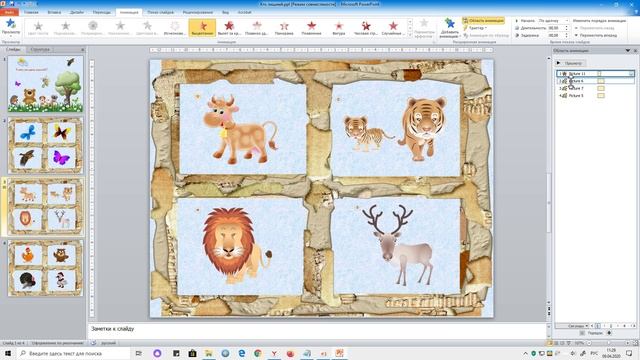640x360 pixels.
Task: Open the 'Переходы' ribbon tab
Action: 102,12
